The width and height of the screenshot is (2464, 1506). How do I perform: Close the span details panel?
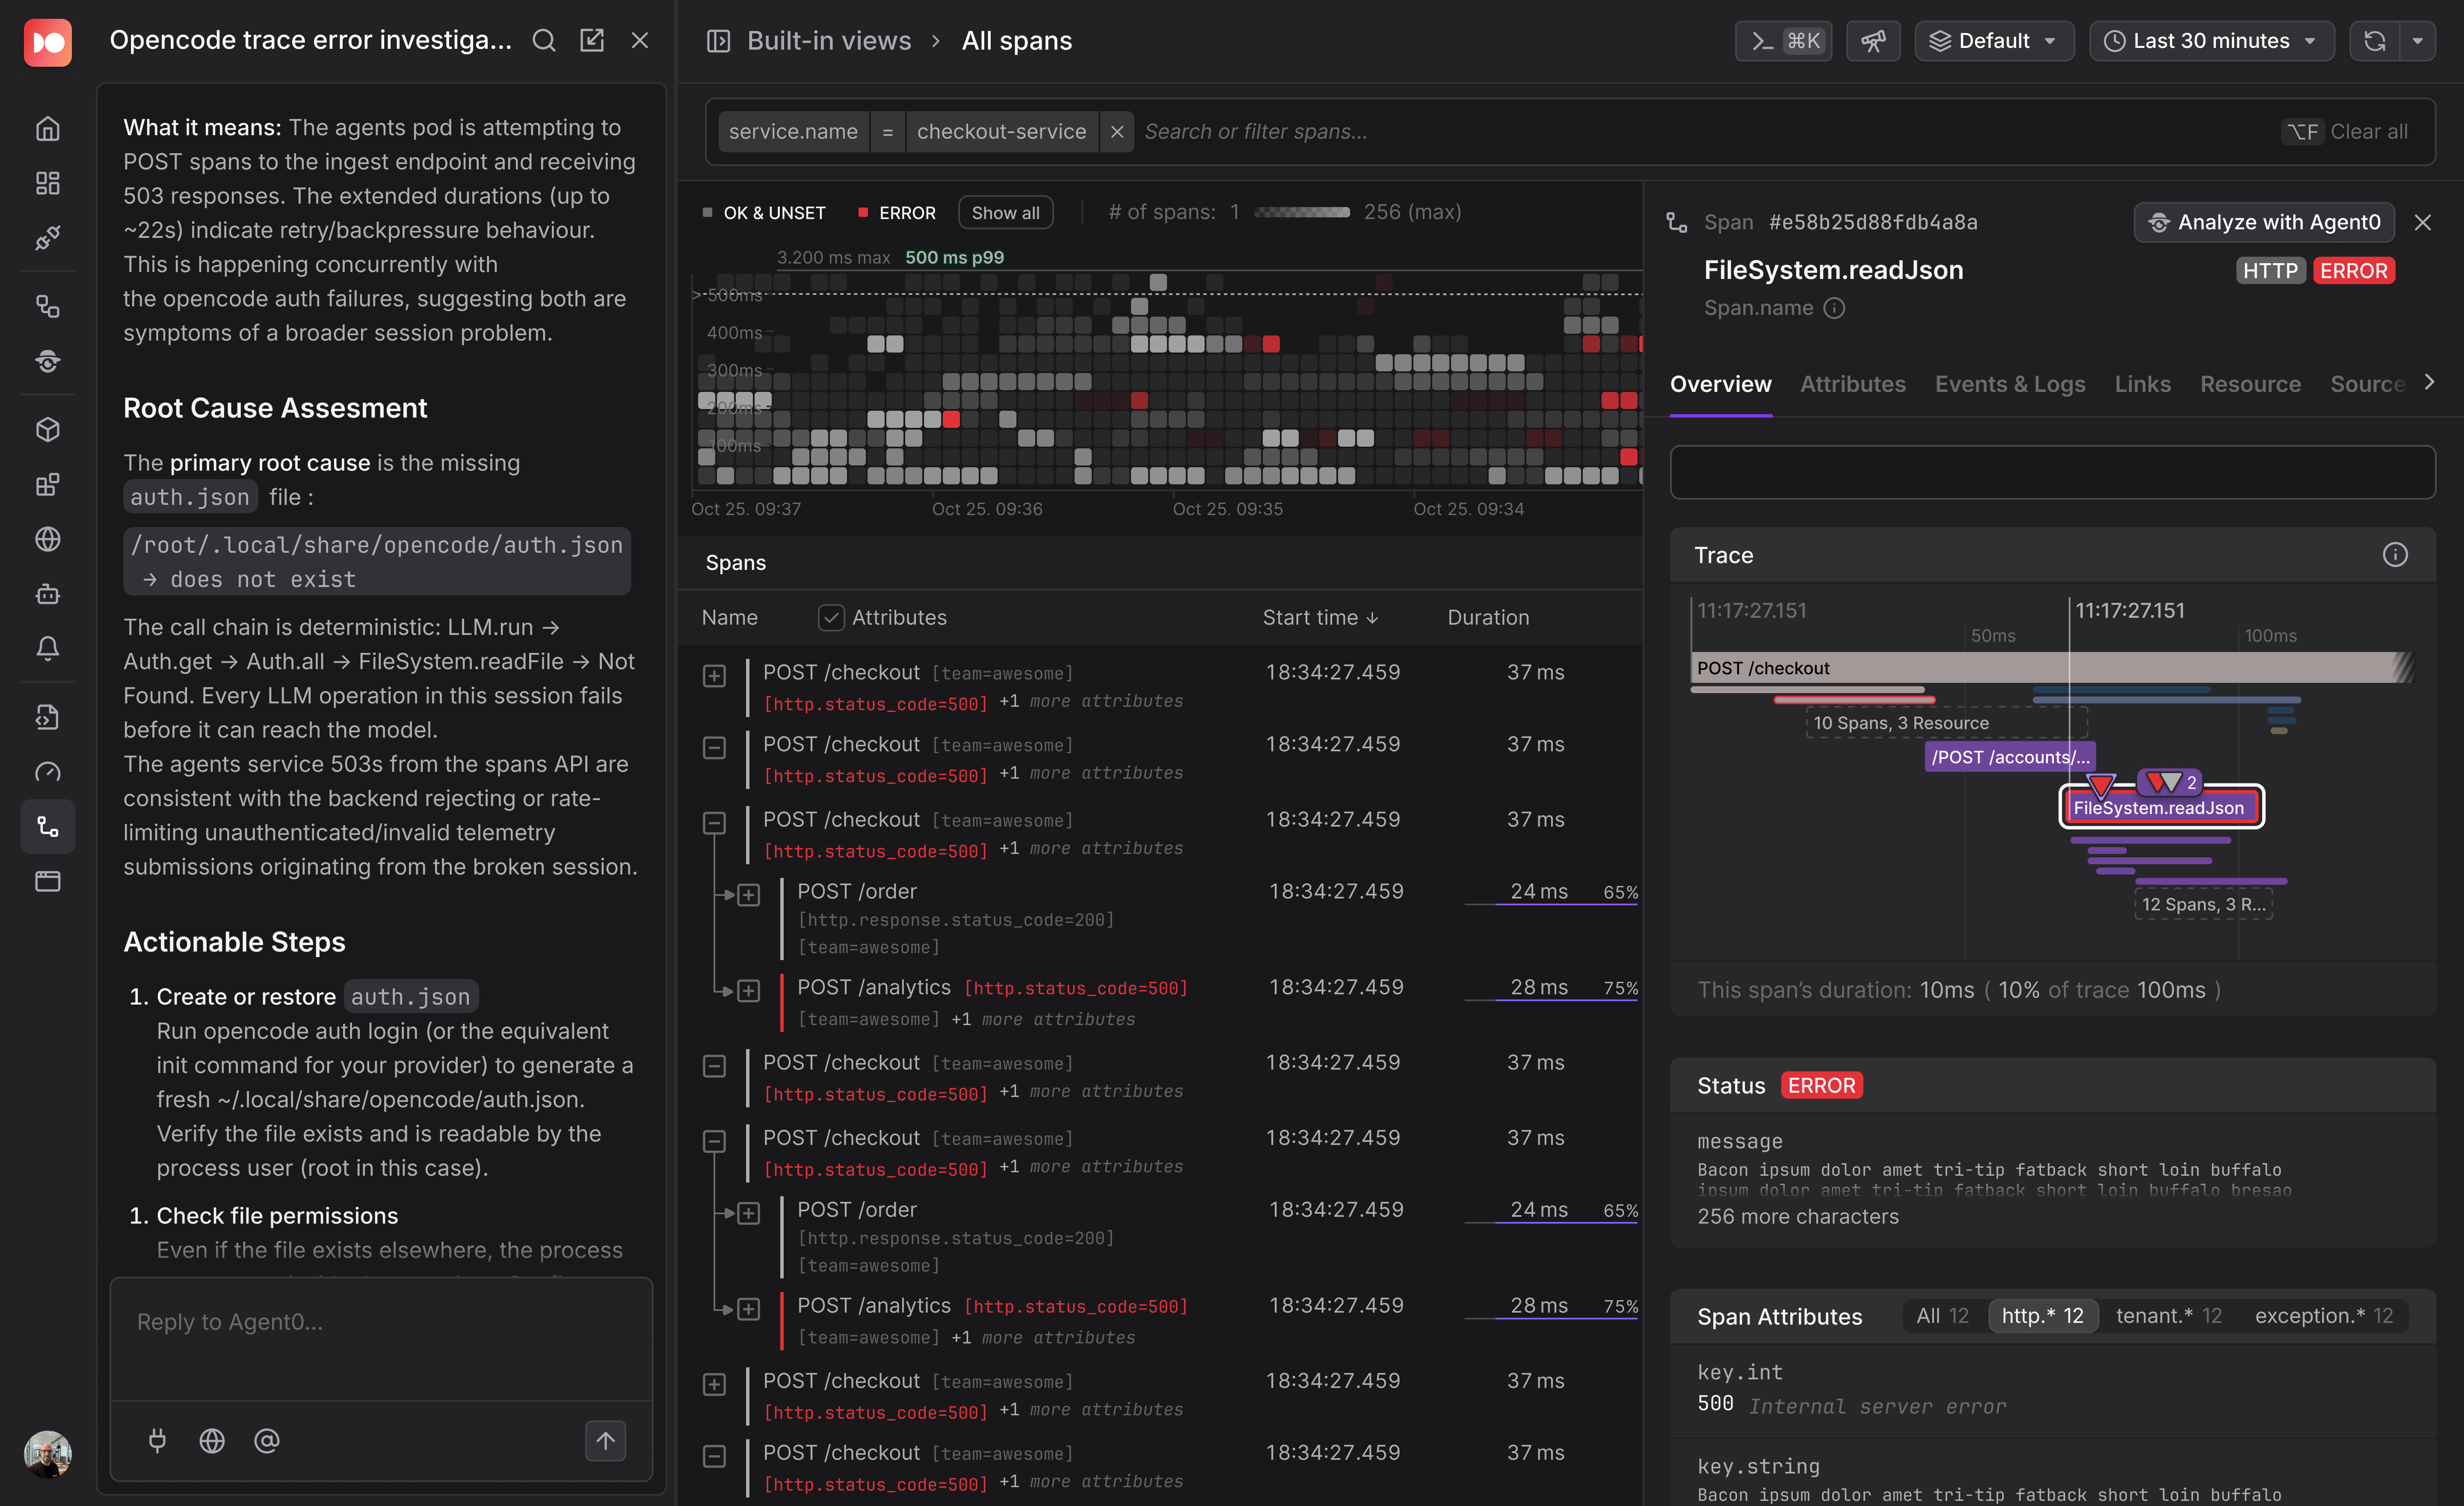tap(2422, 222)
